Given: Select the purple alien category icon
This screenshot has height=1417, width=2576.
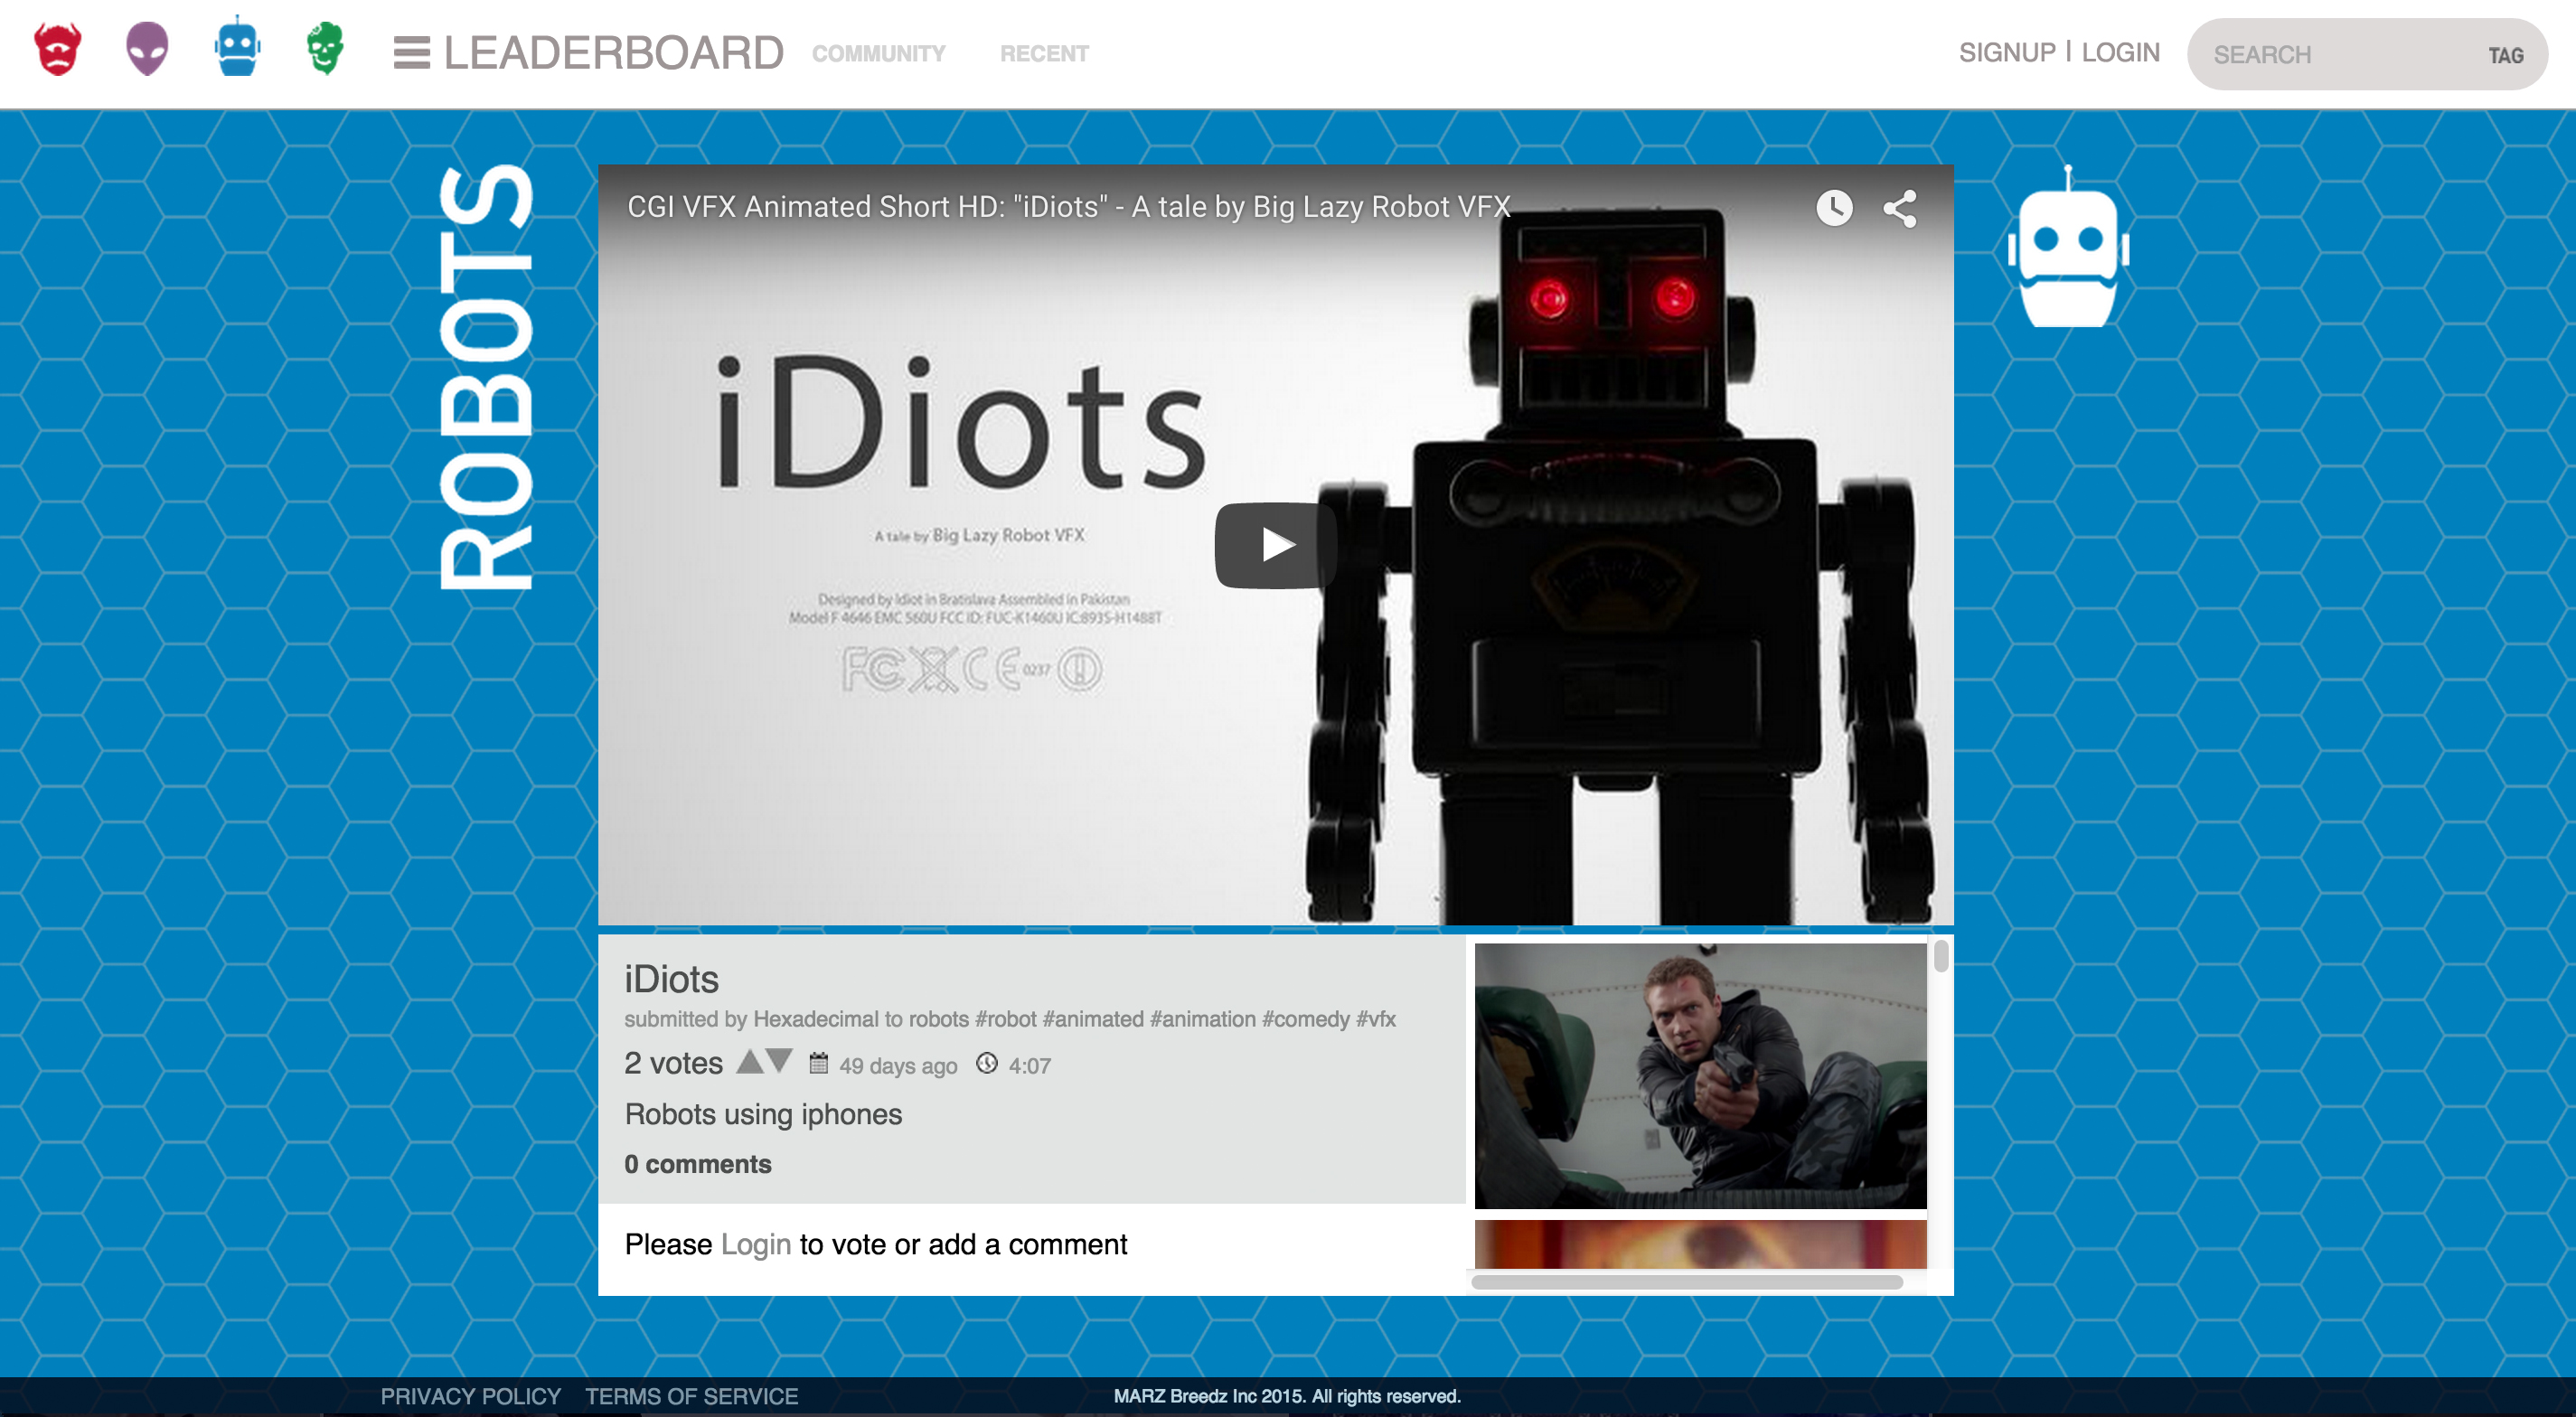Looking at the screenshot, I should [x=147, y=49].
